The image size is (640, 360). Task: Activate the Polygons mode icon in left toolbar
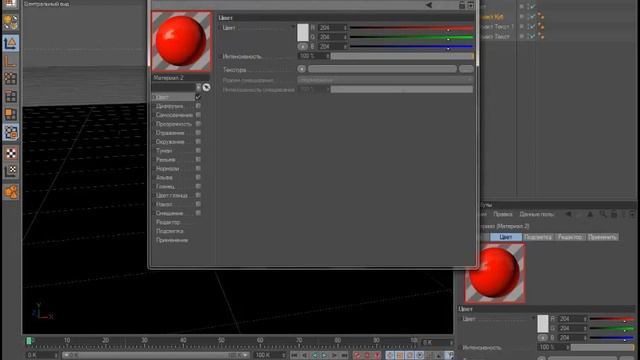point(10,114)
